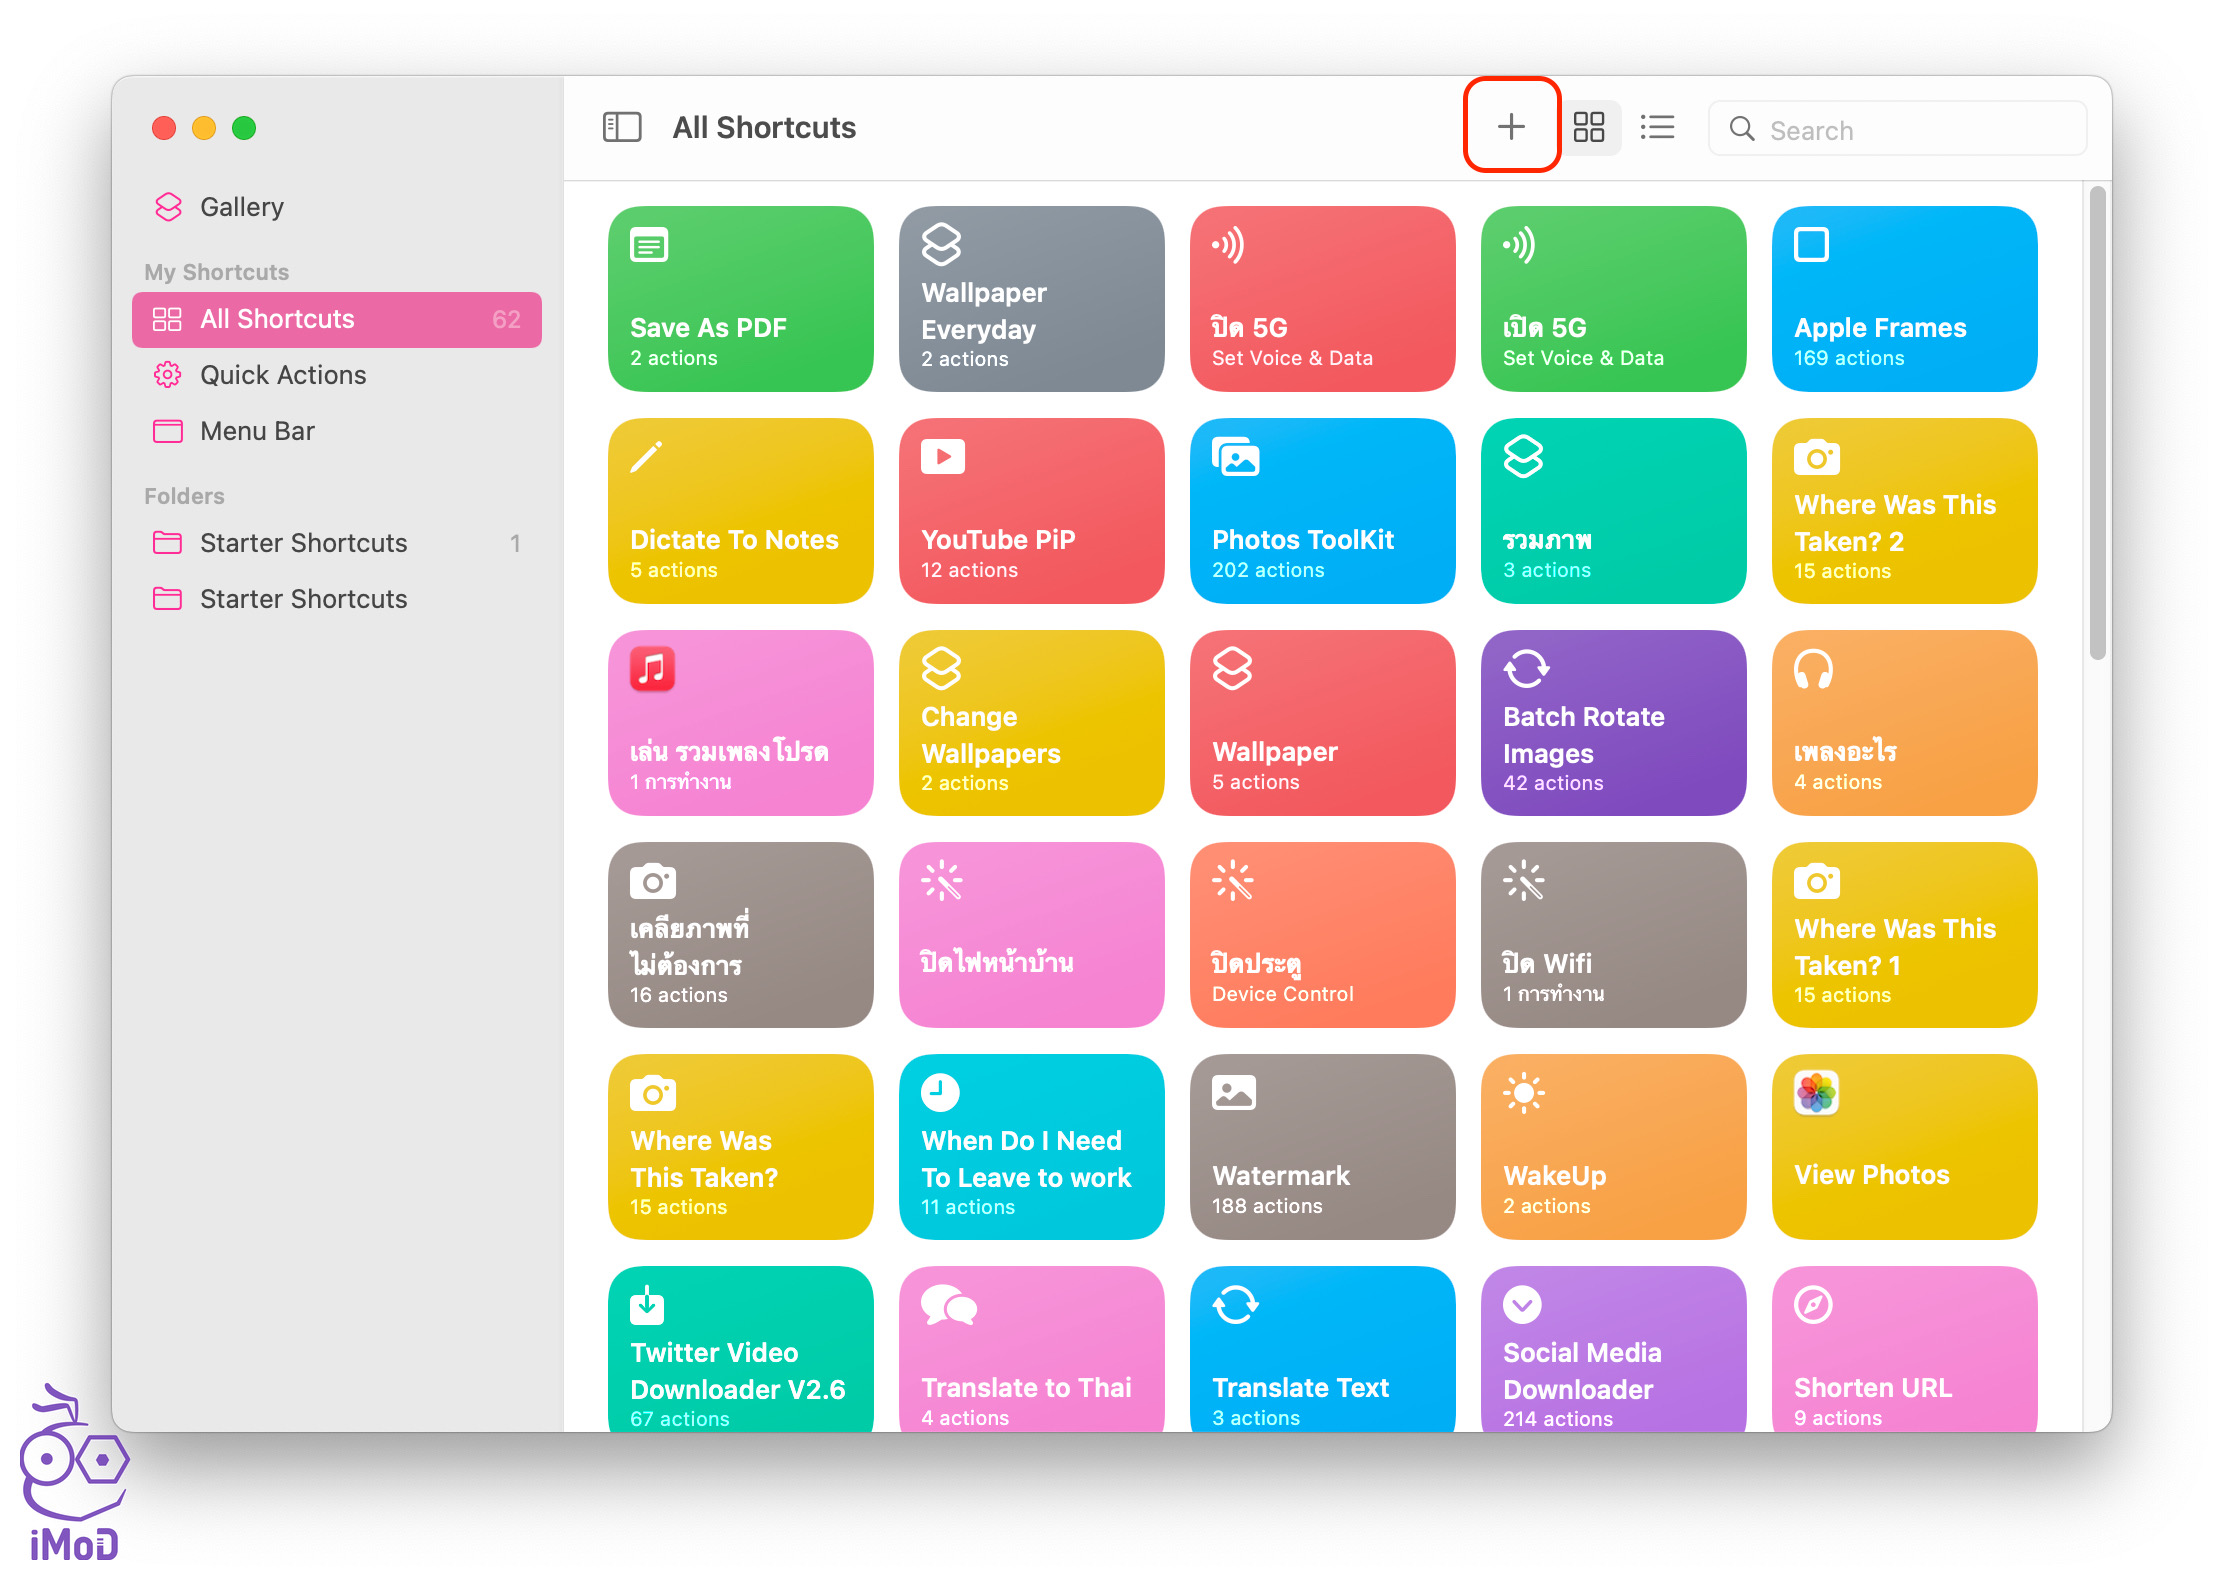Switch to grid view

[x=1588, y=127]
